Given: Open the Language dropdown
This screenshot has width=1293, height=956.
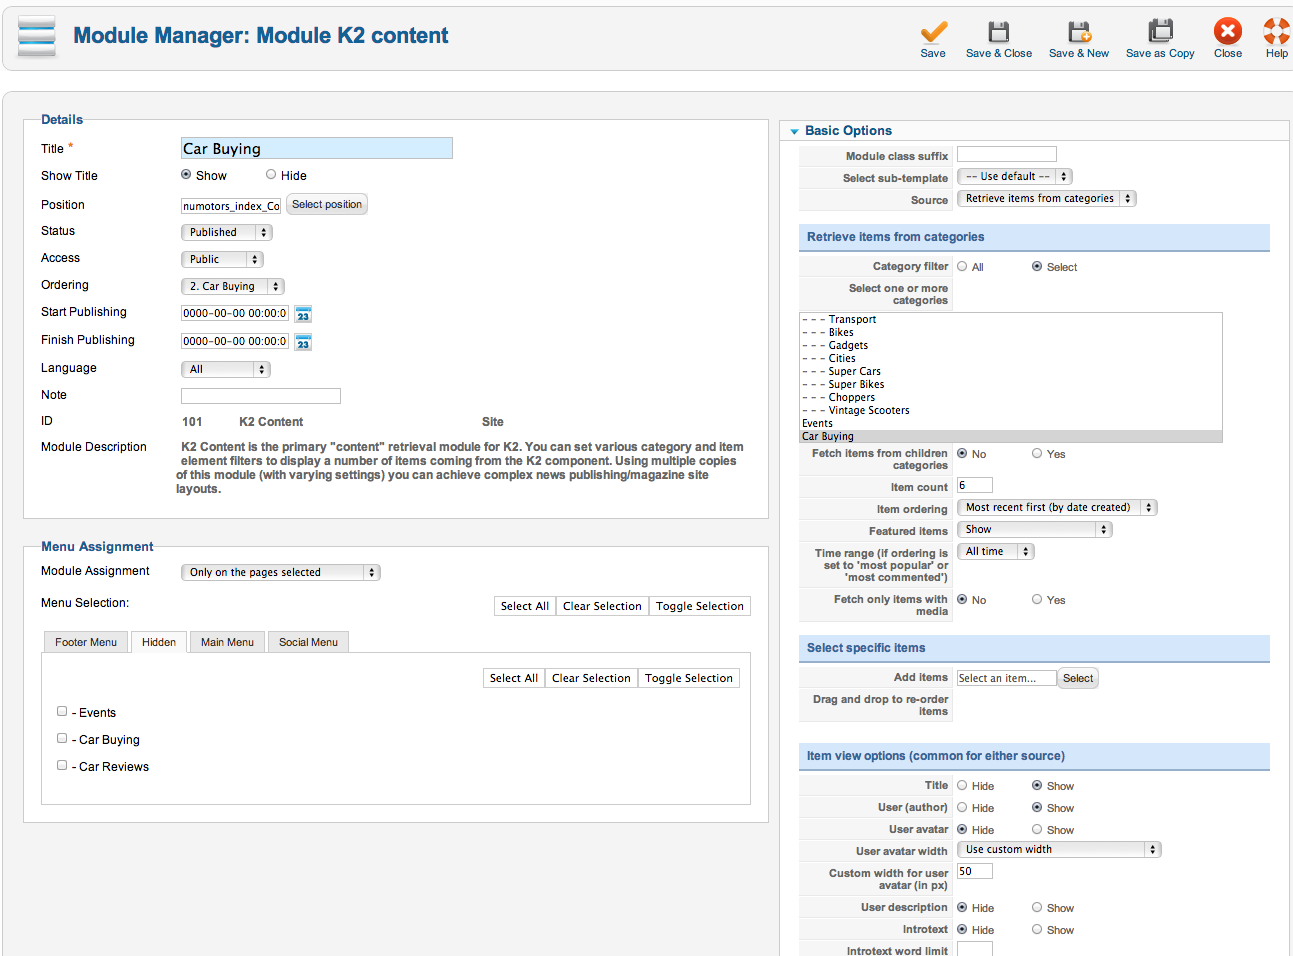Looking at the screenshot, I should pos(226,369).
